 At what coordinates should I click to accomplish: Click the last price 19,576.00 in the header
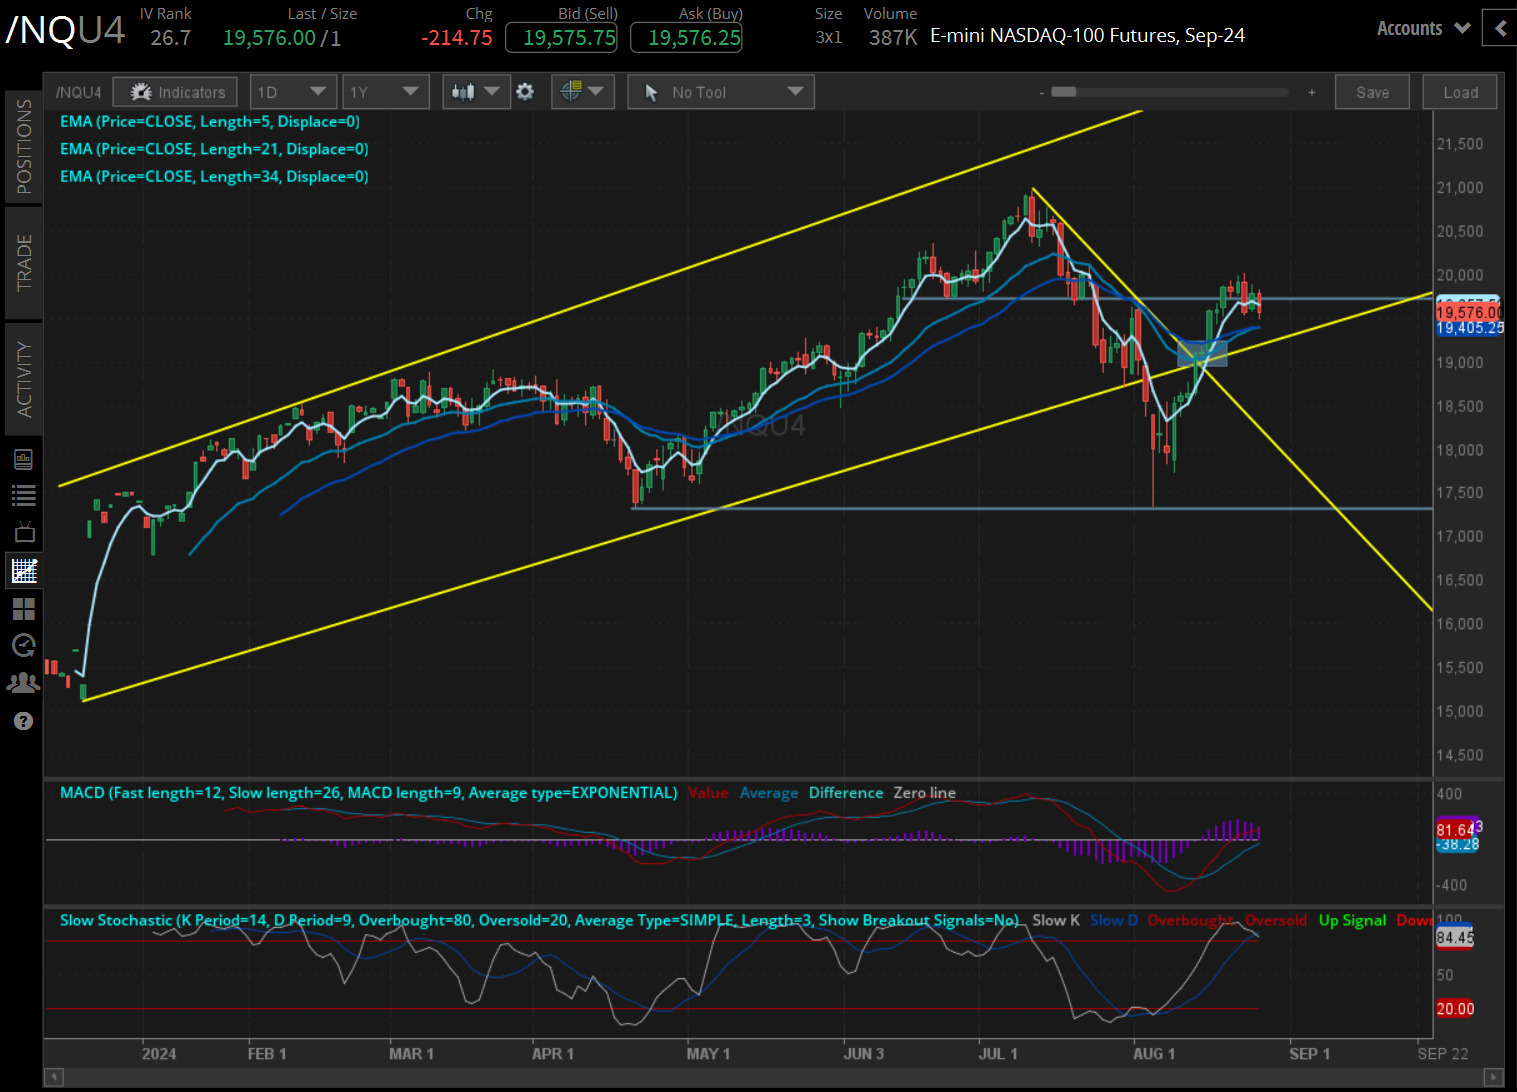[x=269, y=38]
